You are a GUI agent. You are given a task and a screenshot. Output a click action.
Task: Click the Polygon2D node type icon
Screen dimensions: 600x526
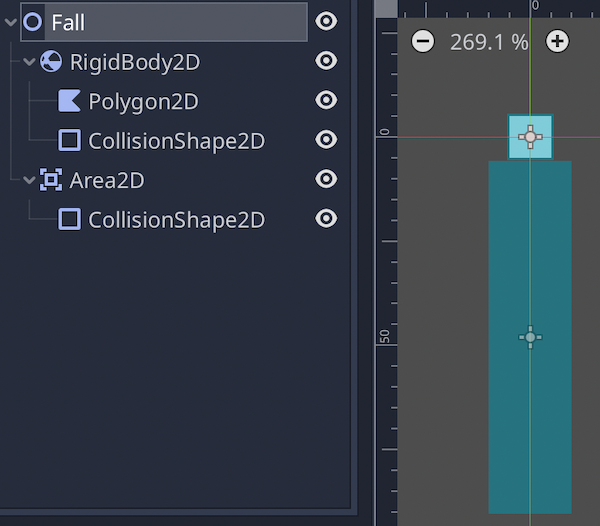point(69,101)
